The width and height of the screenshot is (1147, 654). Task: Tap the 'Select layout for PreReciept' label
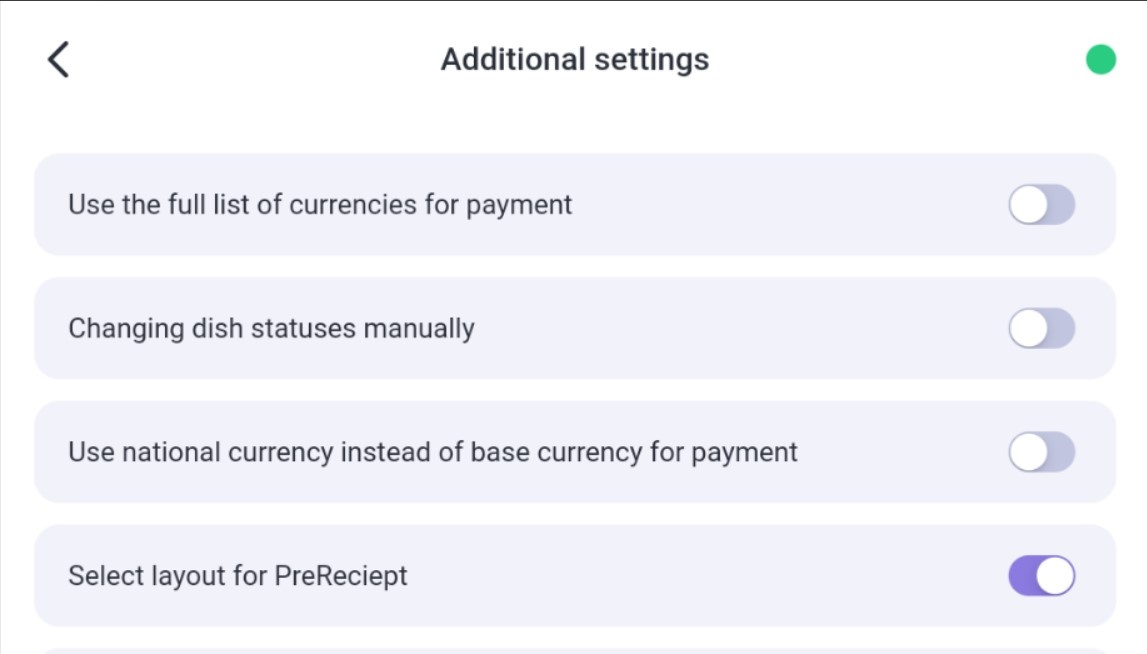point(238,576)
